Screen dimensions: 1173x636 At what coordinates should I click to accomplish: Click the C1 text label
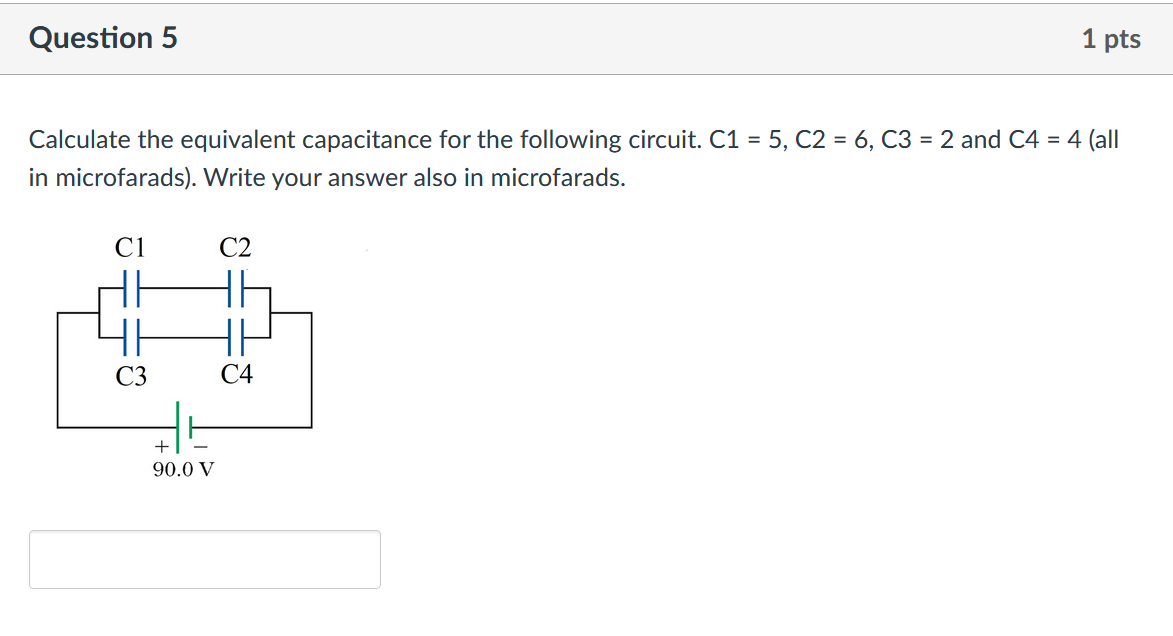click(x=129, y=247)
